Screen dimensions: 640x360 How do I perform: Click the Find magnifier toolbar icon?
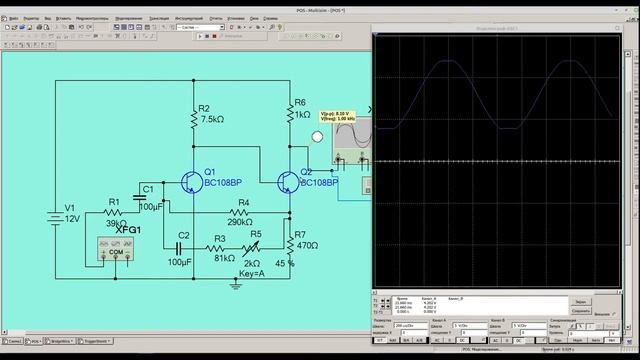(272, 27)
